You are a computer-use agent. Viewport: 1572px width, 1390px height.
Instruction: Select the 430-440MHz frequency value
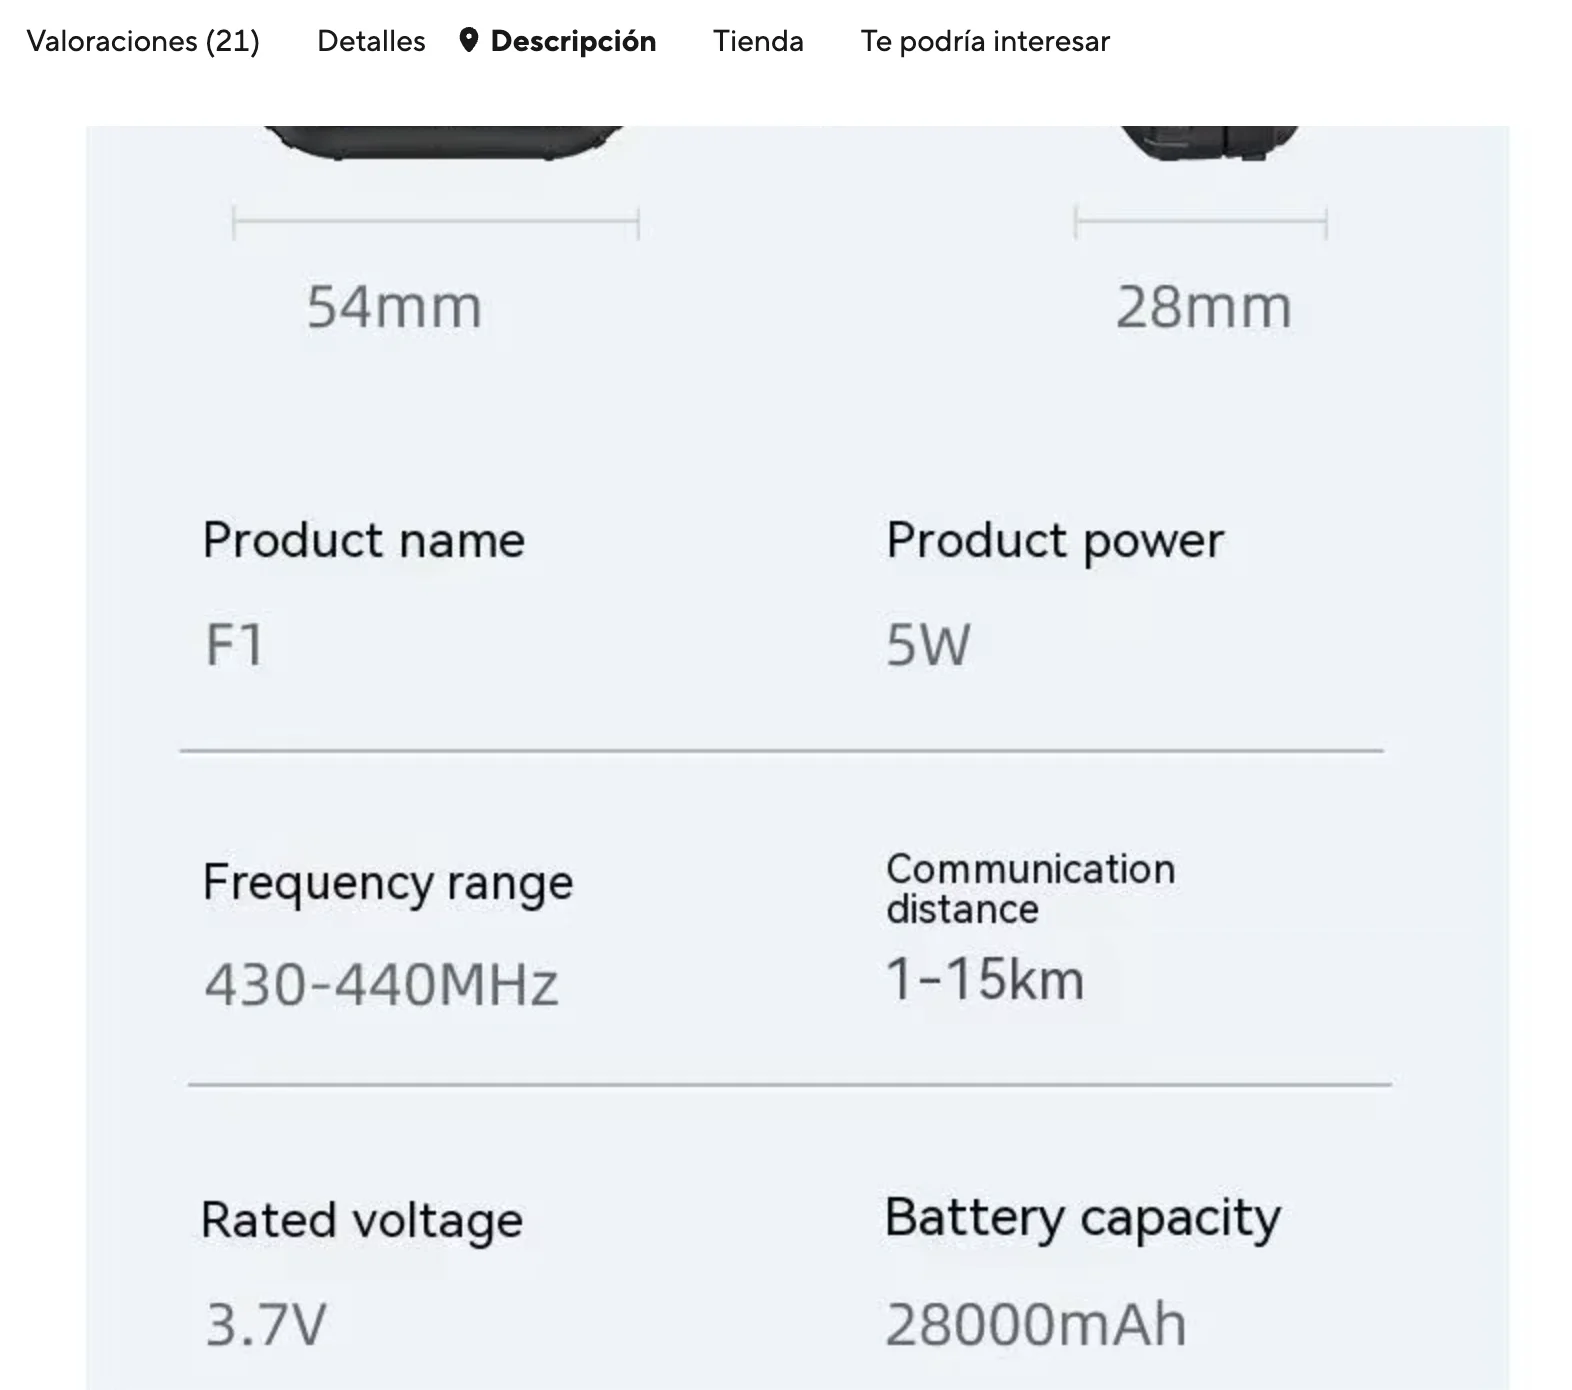[381, 985]
